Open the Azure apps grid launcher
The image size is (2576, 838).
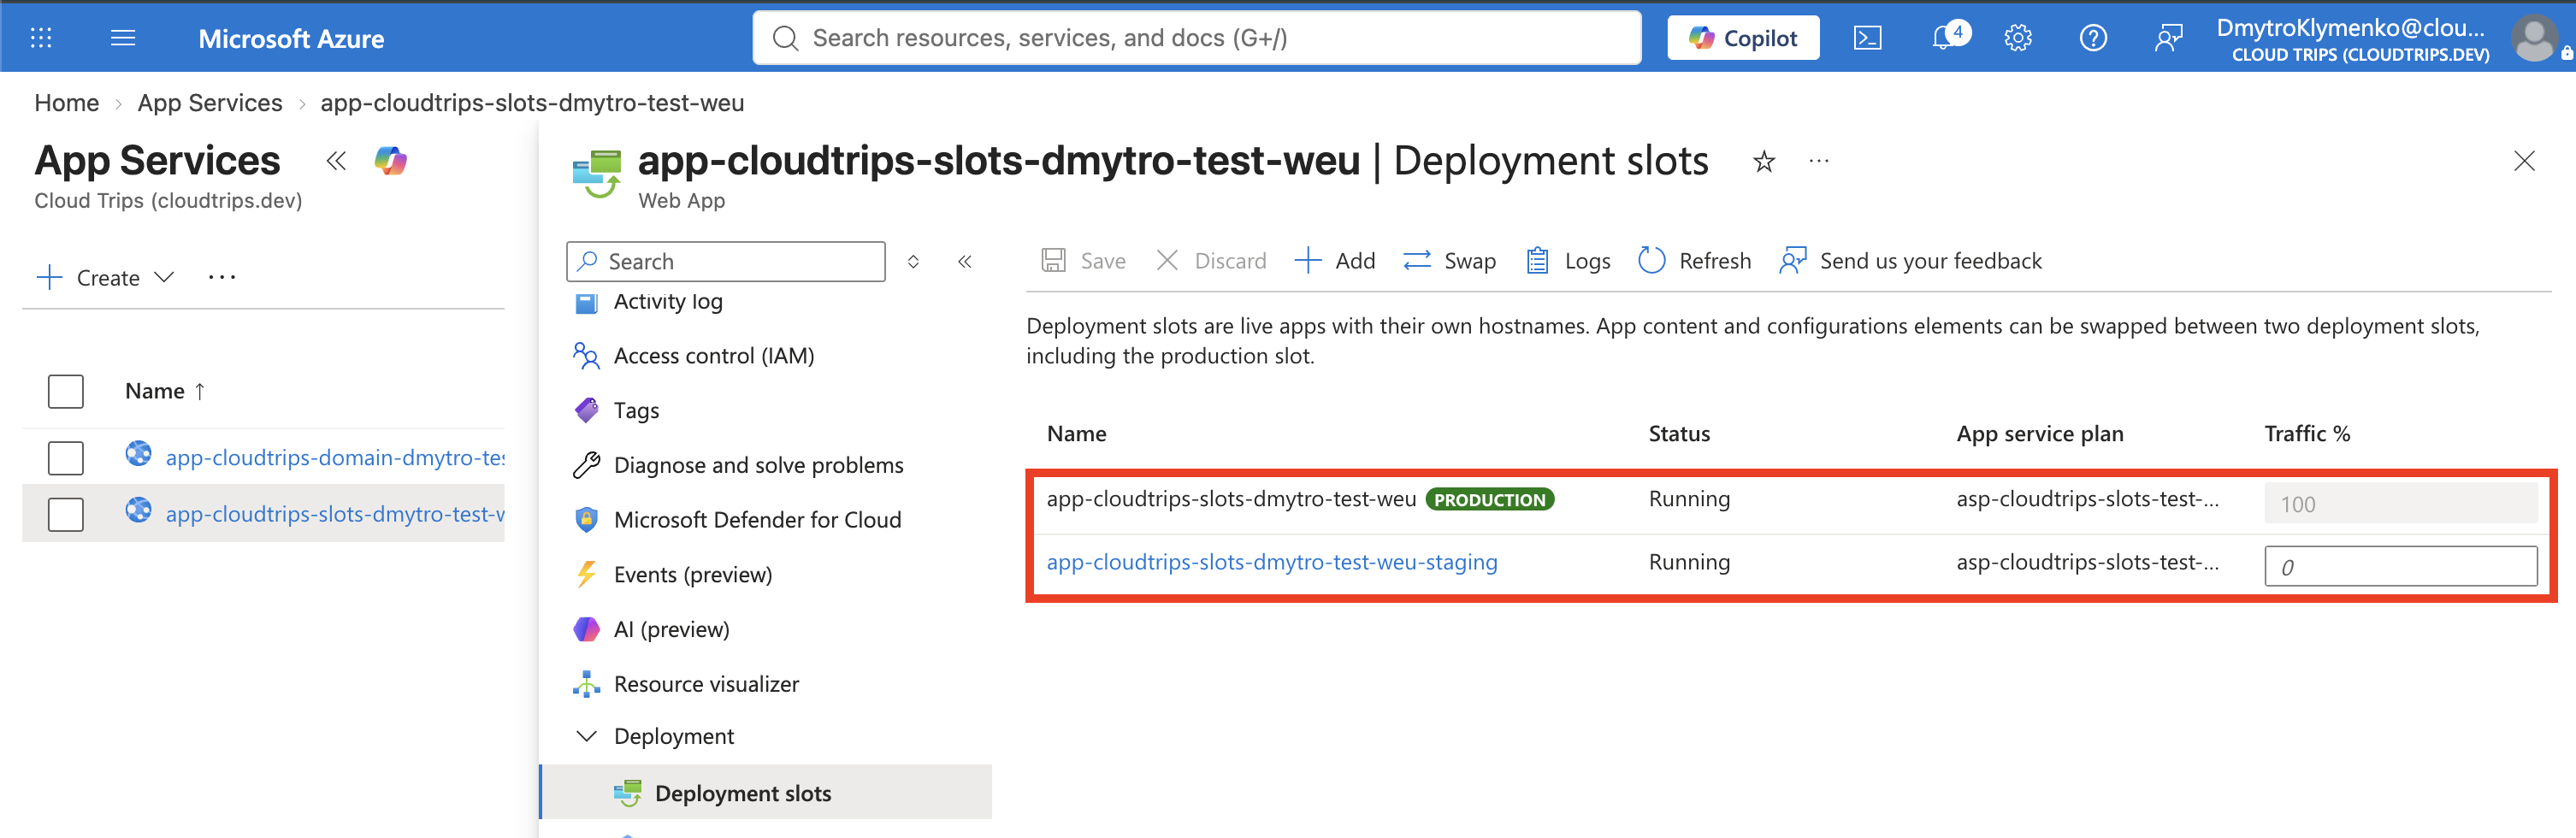[41, 38]
